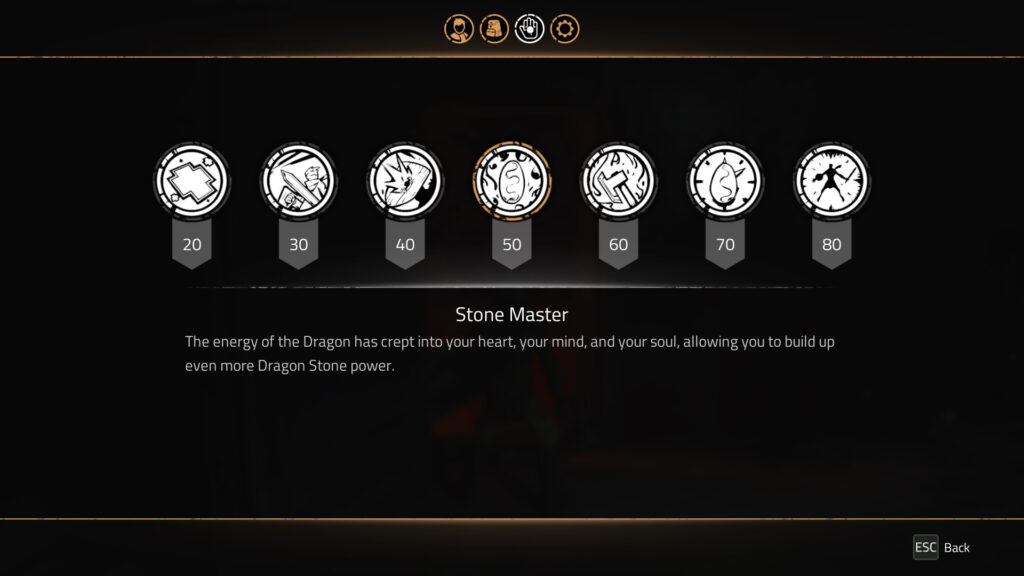The image size is (1024, 576).
Task: Click the level 50 banner
Action: point(512,244)
